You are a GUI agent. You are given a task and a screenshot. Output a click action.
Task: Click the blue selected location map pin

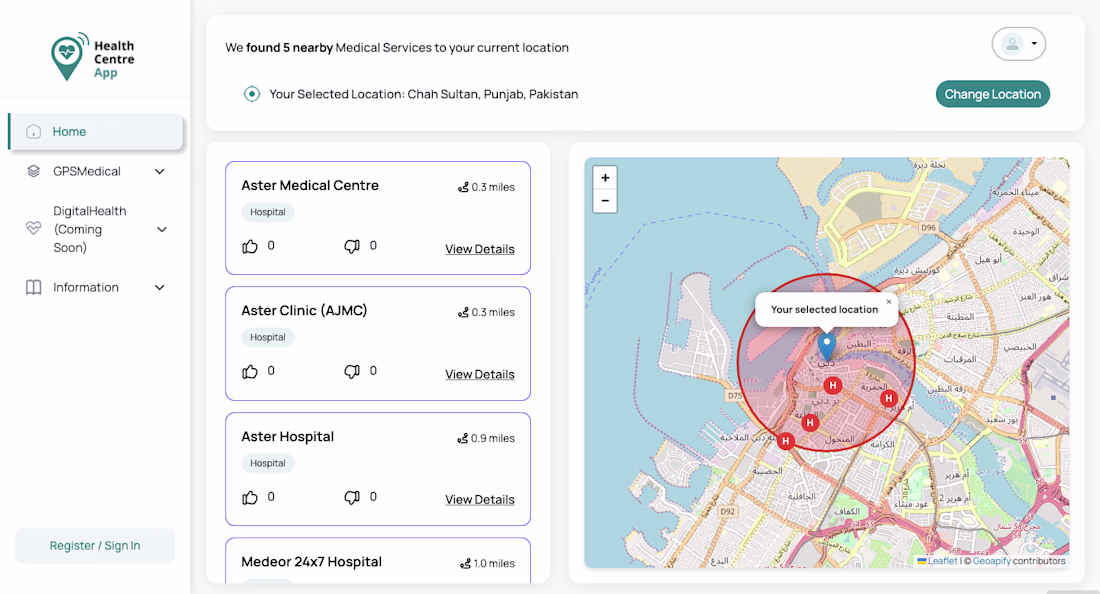[826, 346]
